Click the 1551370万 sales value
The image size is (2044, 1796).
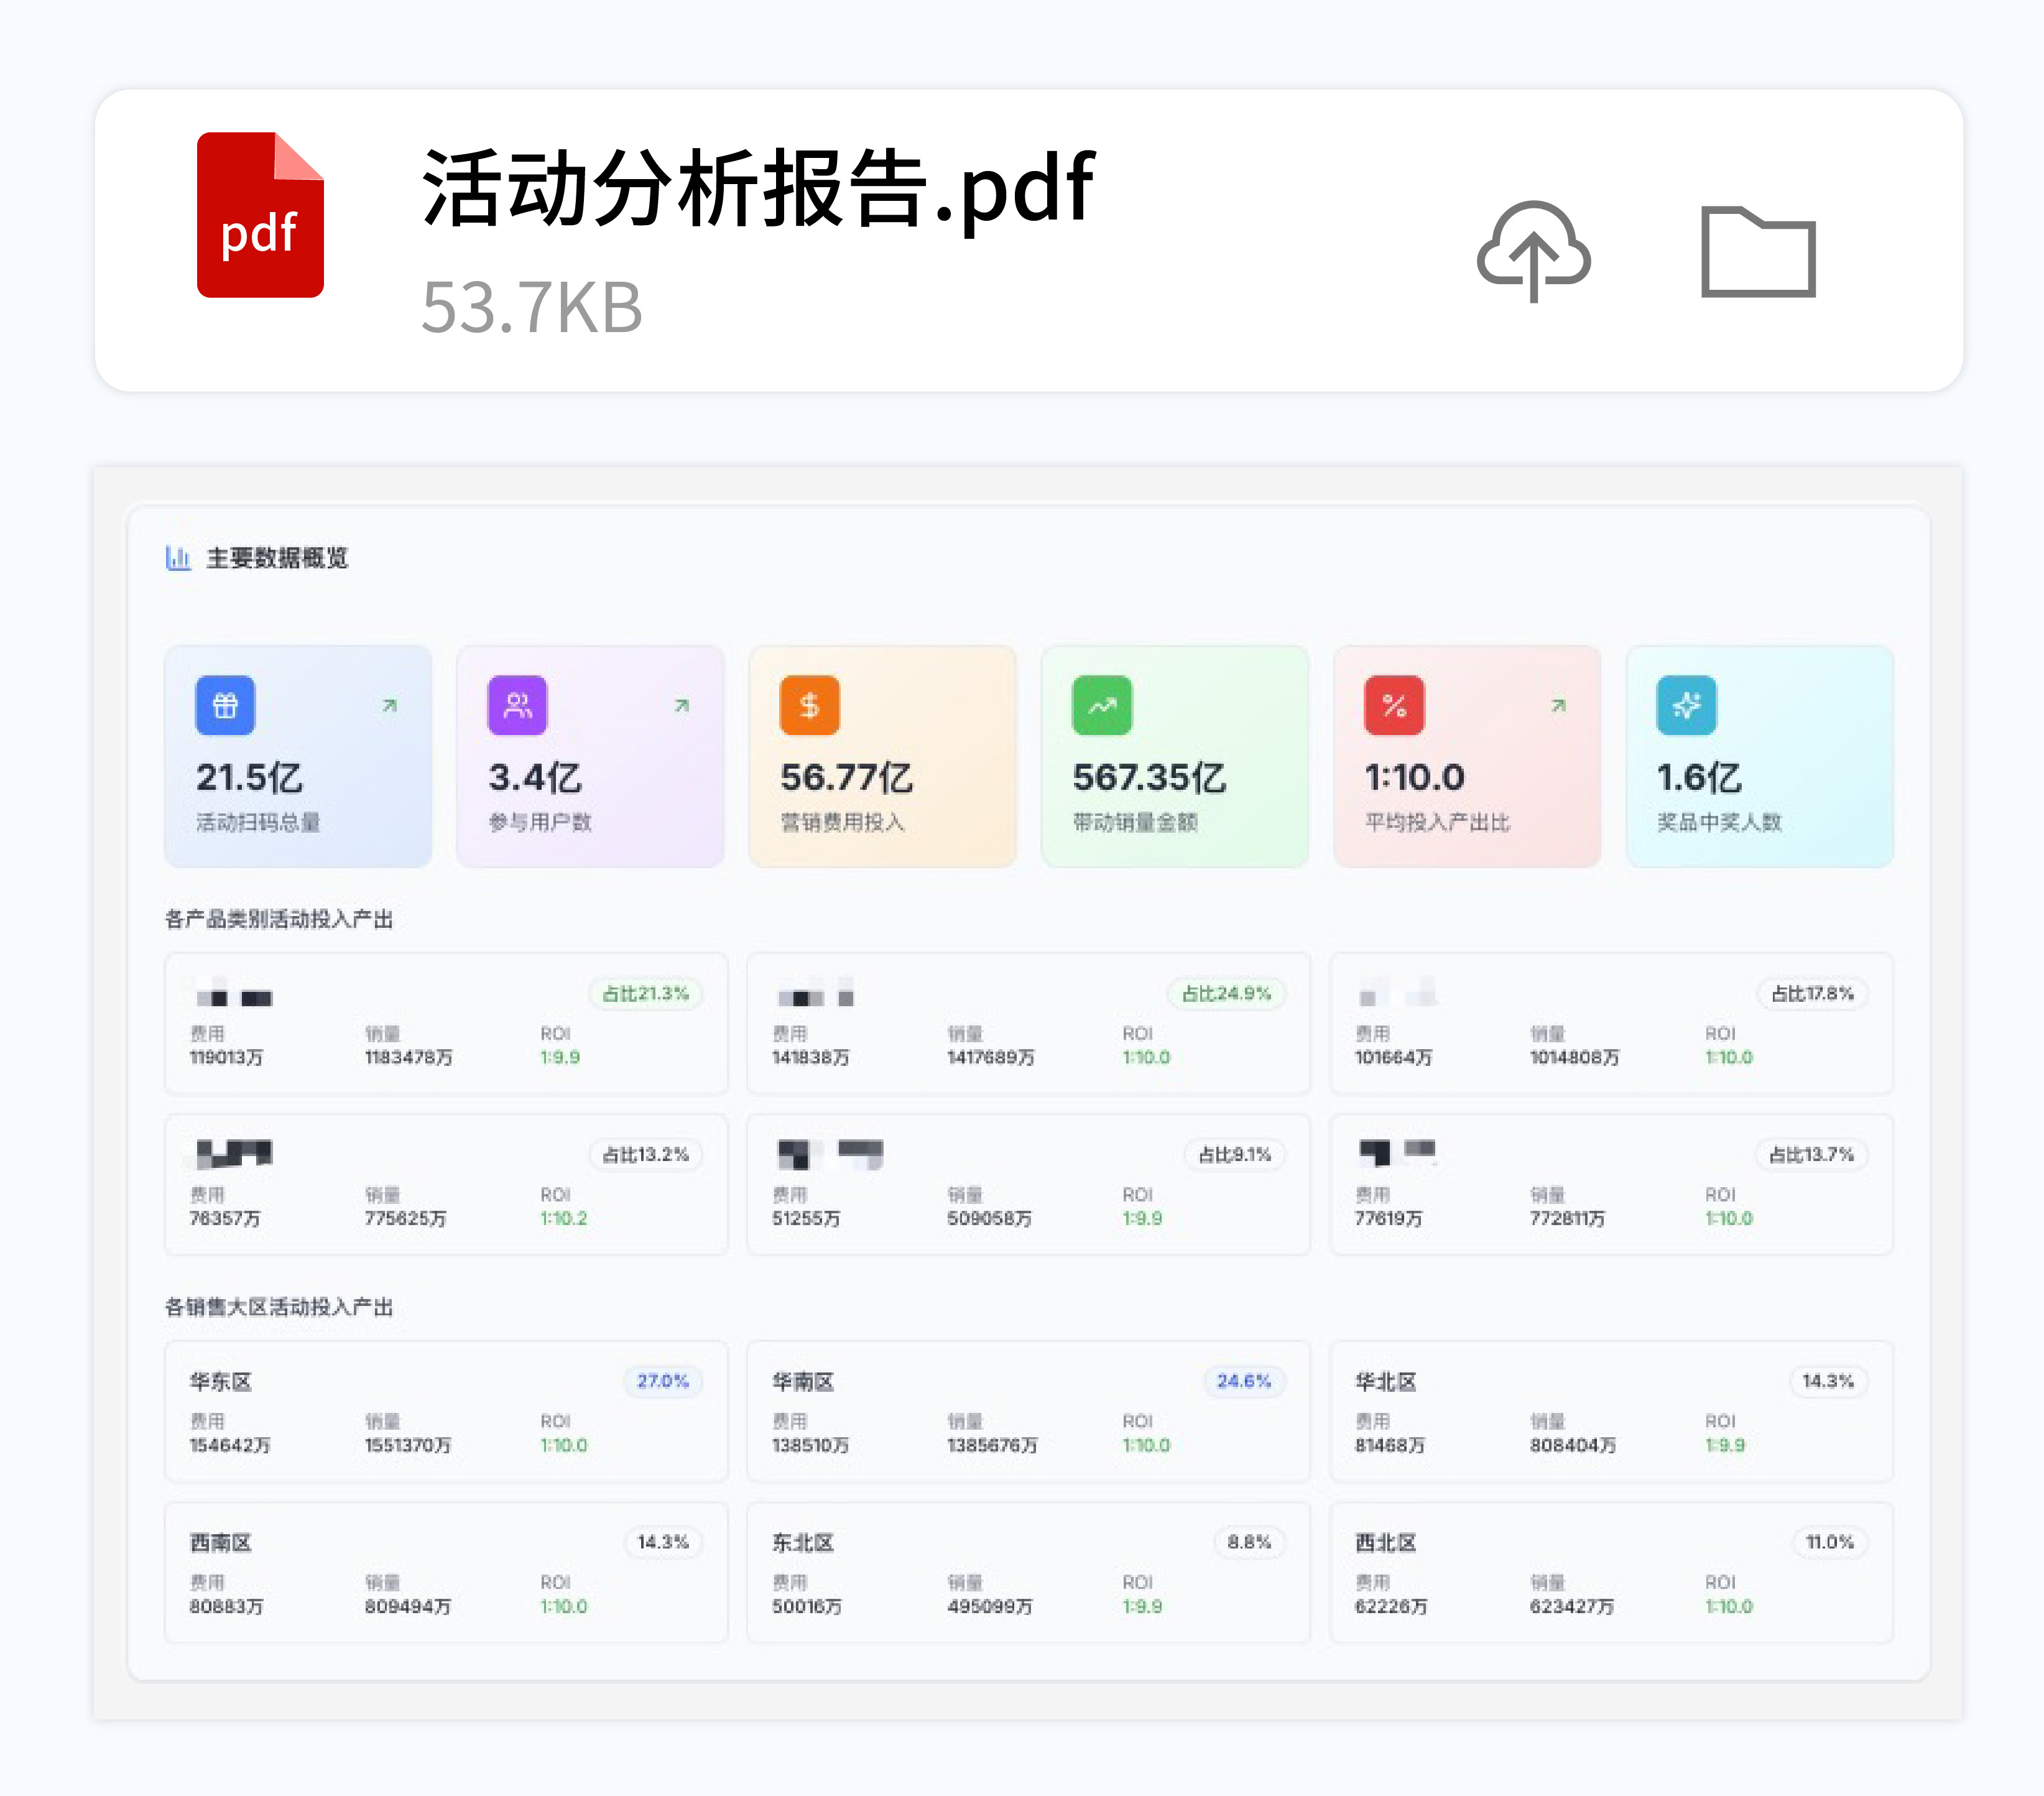[x=408, y=1445]
